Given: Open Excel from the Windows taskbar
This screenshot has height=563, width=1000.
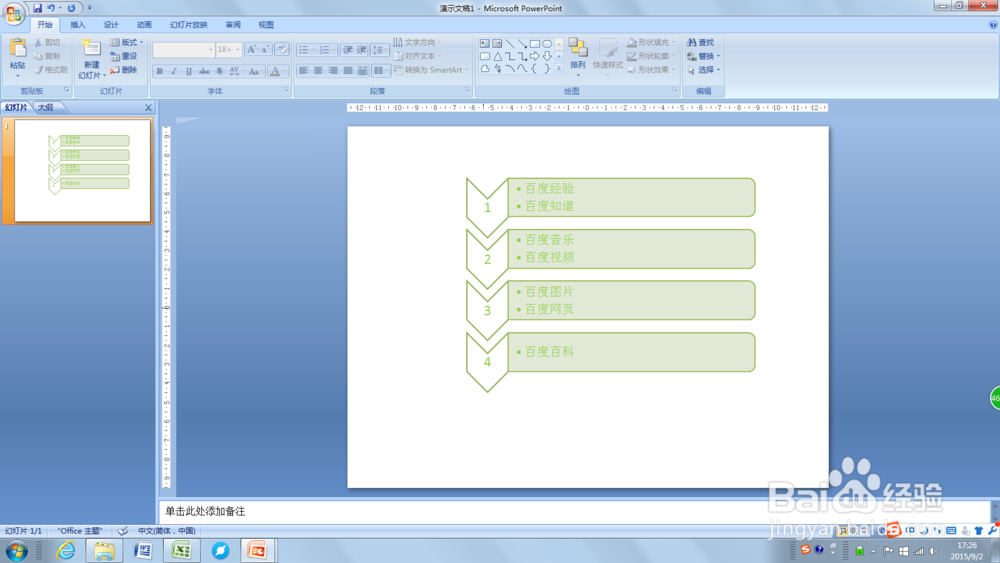Looking at the screenshot, I should pyautogui.click(x=181, y=550).
